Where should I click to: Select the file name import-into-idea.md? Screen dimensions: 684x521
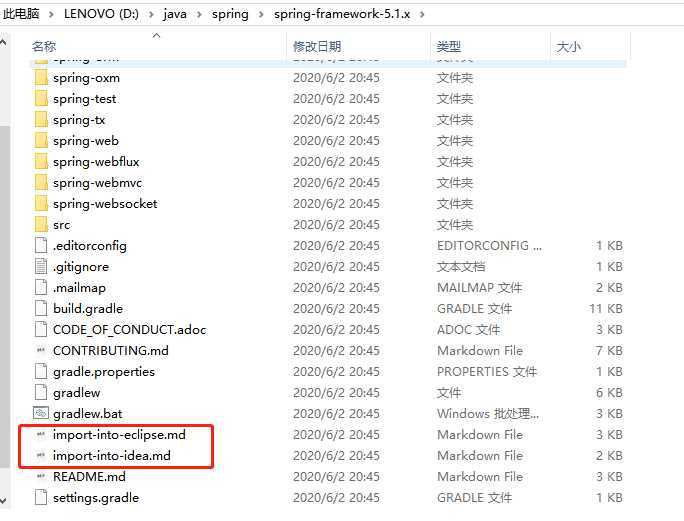tap(112, 456)
